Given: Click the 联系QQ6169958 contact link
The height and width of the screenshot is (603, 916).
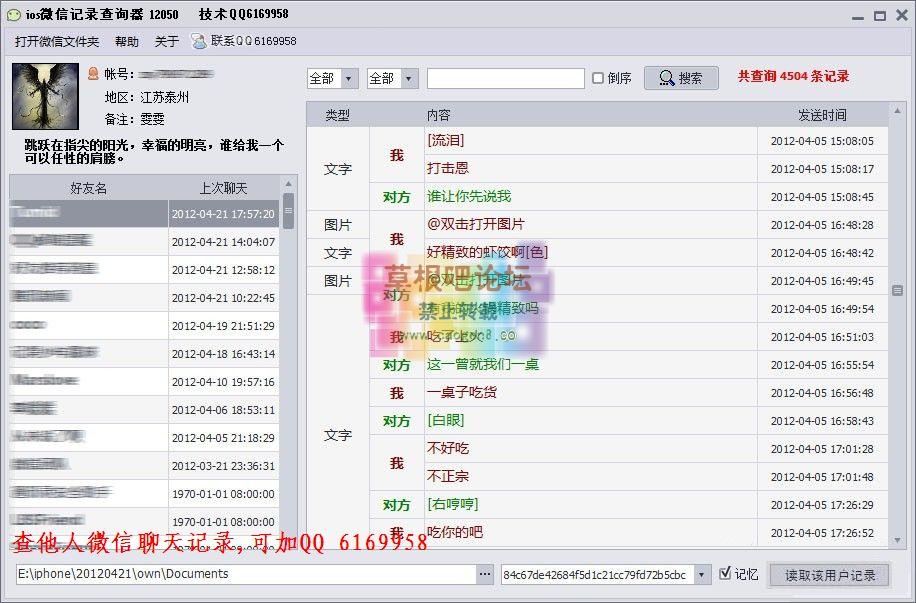Looking at the screenshot, I should click(x=253, y=41).
